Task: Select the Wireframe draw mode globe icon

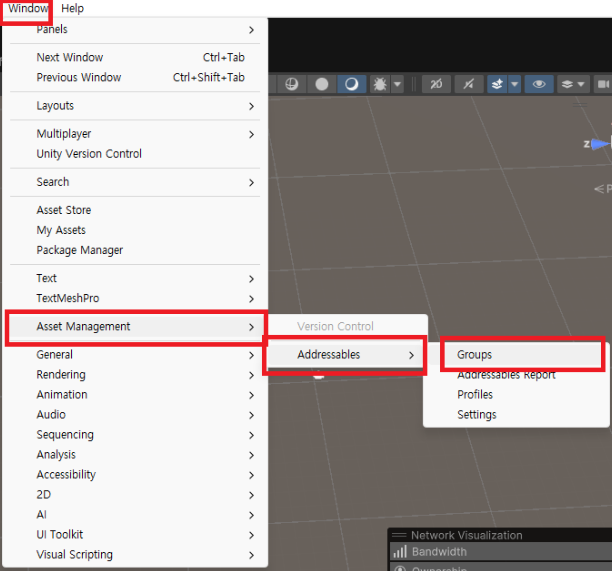Action: pyautogui.click(x=292, y=84)
